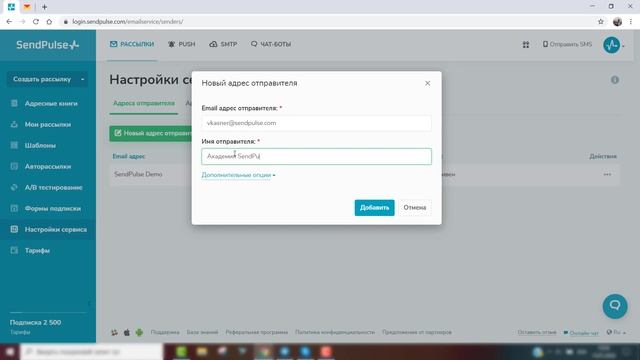Click Оставить отзыв footer link
Viewport: 640px width, 360px height.
(x=537, y=332)
